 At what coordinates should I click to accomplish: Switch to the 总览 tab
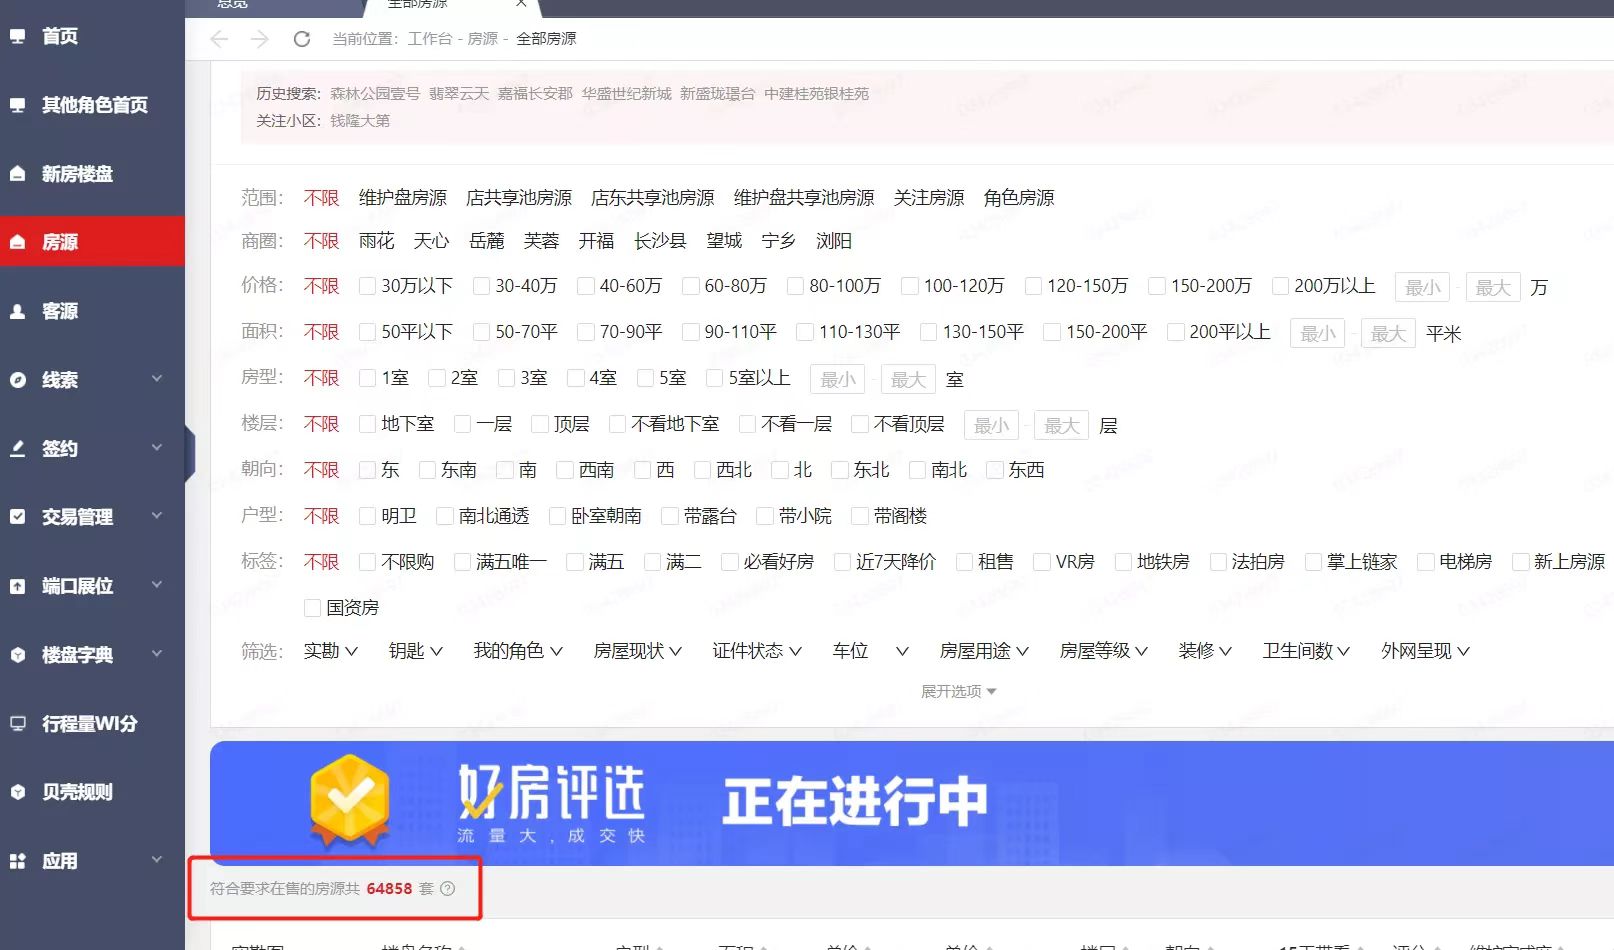pos(231,4)
